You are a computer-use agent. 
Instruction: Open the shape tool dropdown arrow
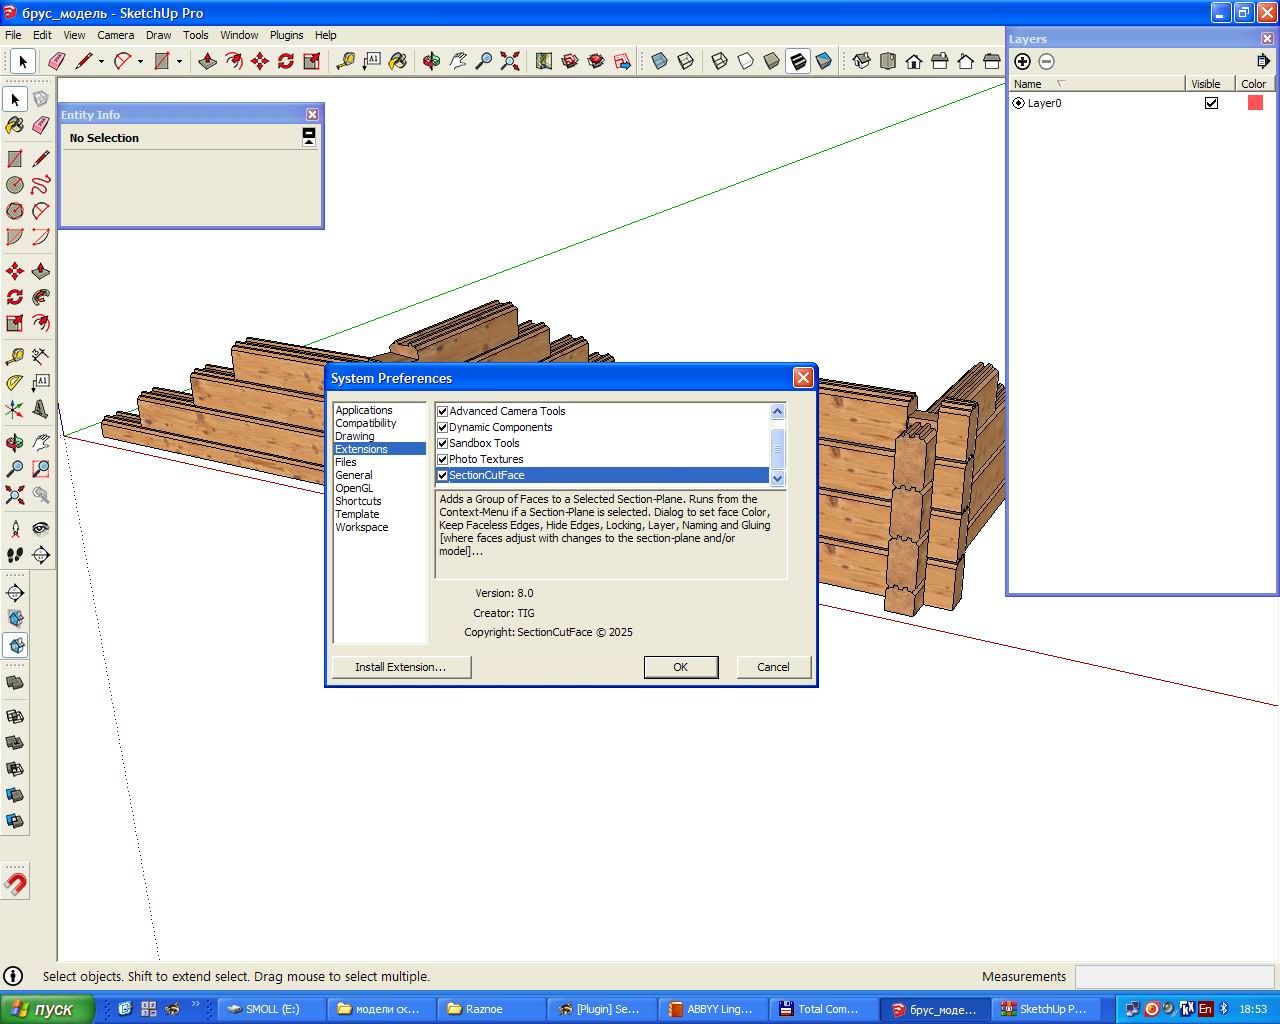[179, 62]
